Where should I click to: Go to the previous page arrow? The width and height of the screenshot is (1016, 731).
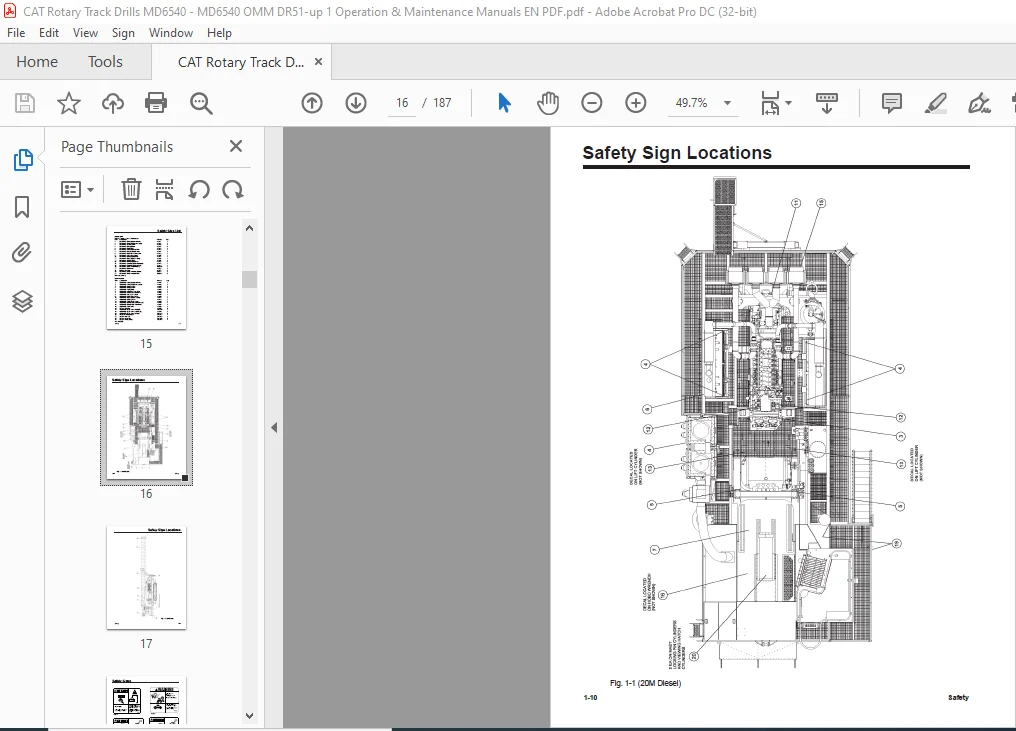click(312, 103)
